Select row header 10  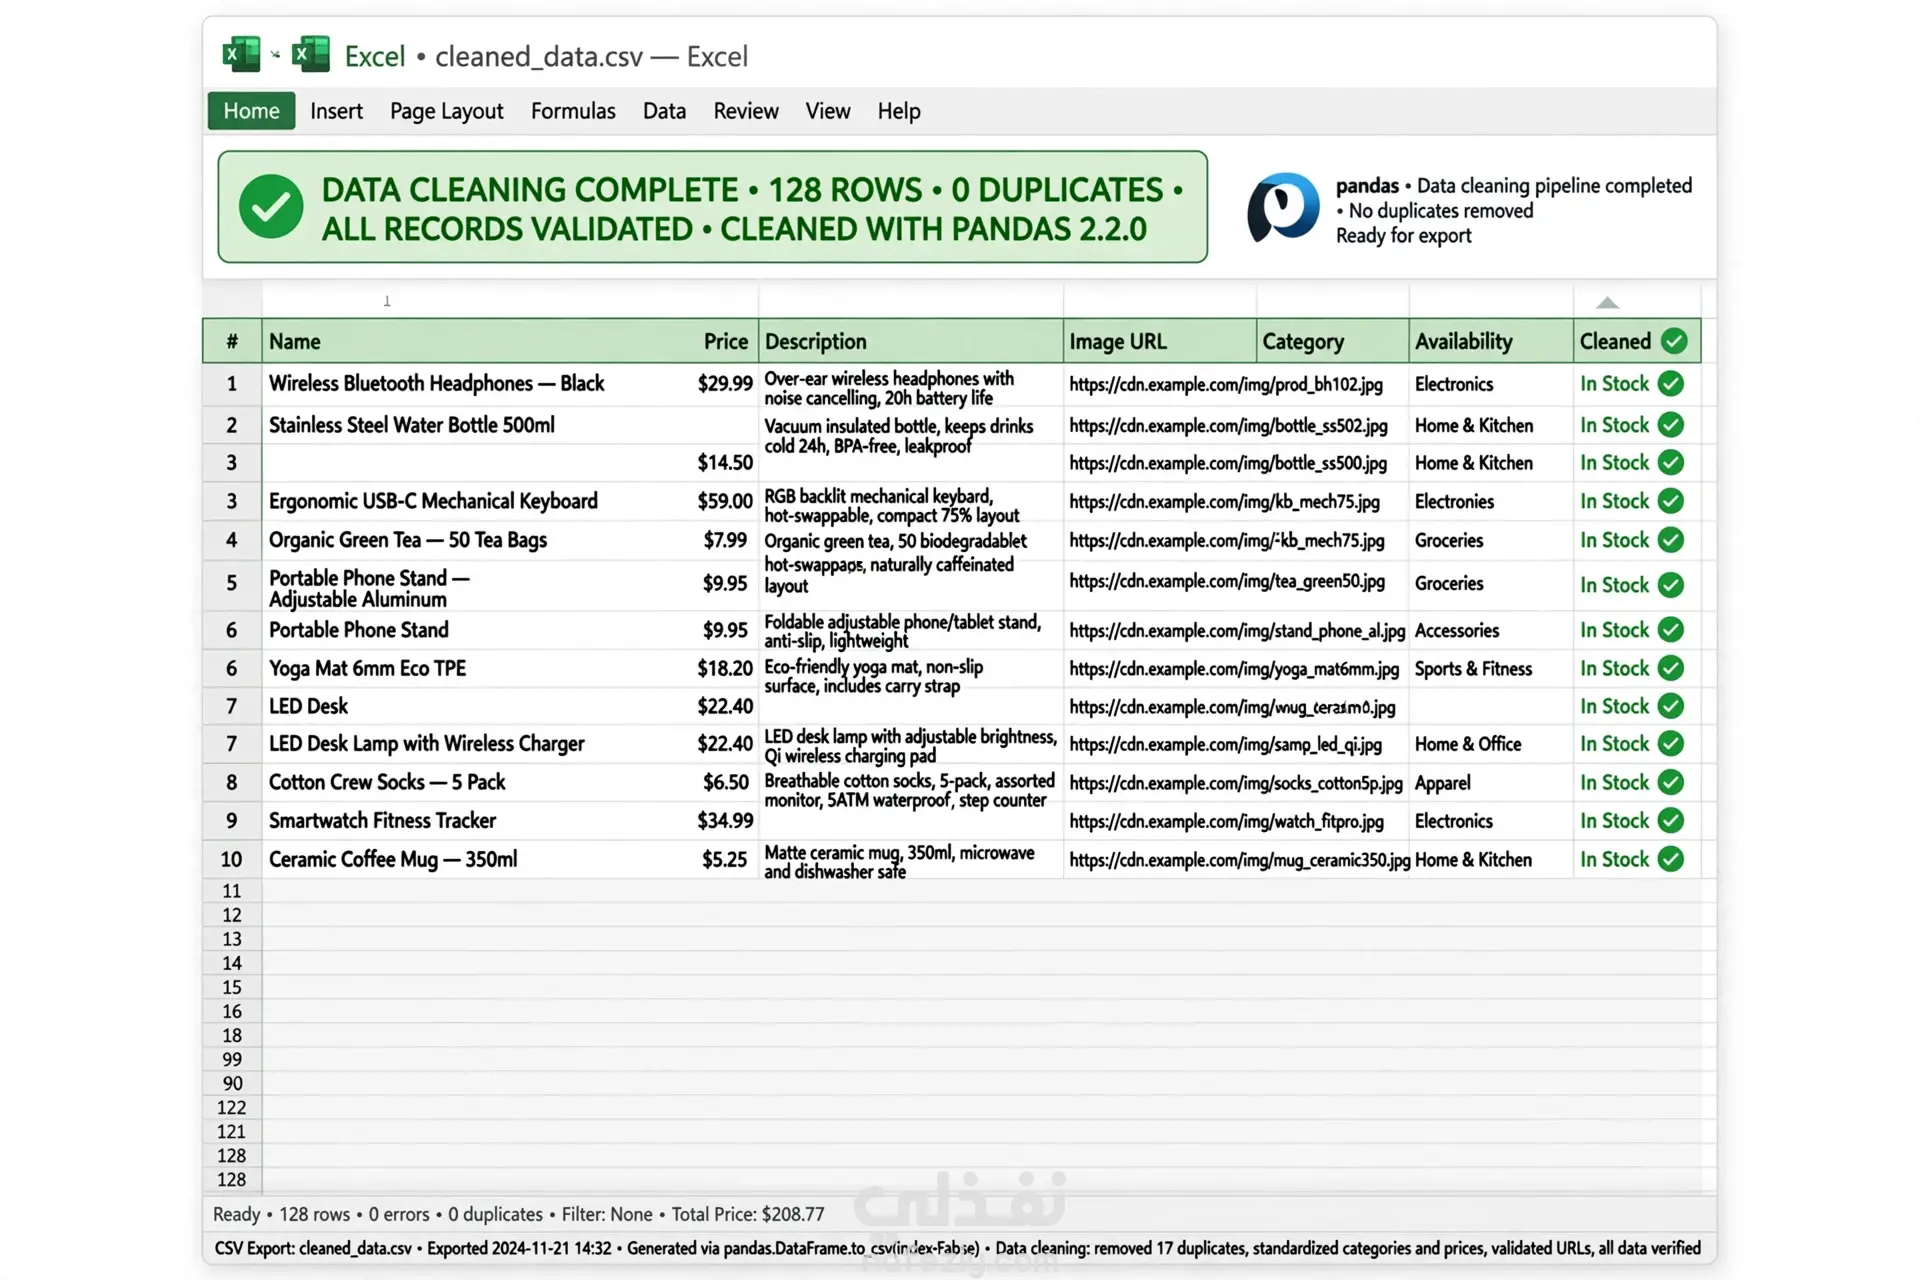point(231,859)
